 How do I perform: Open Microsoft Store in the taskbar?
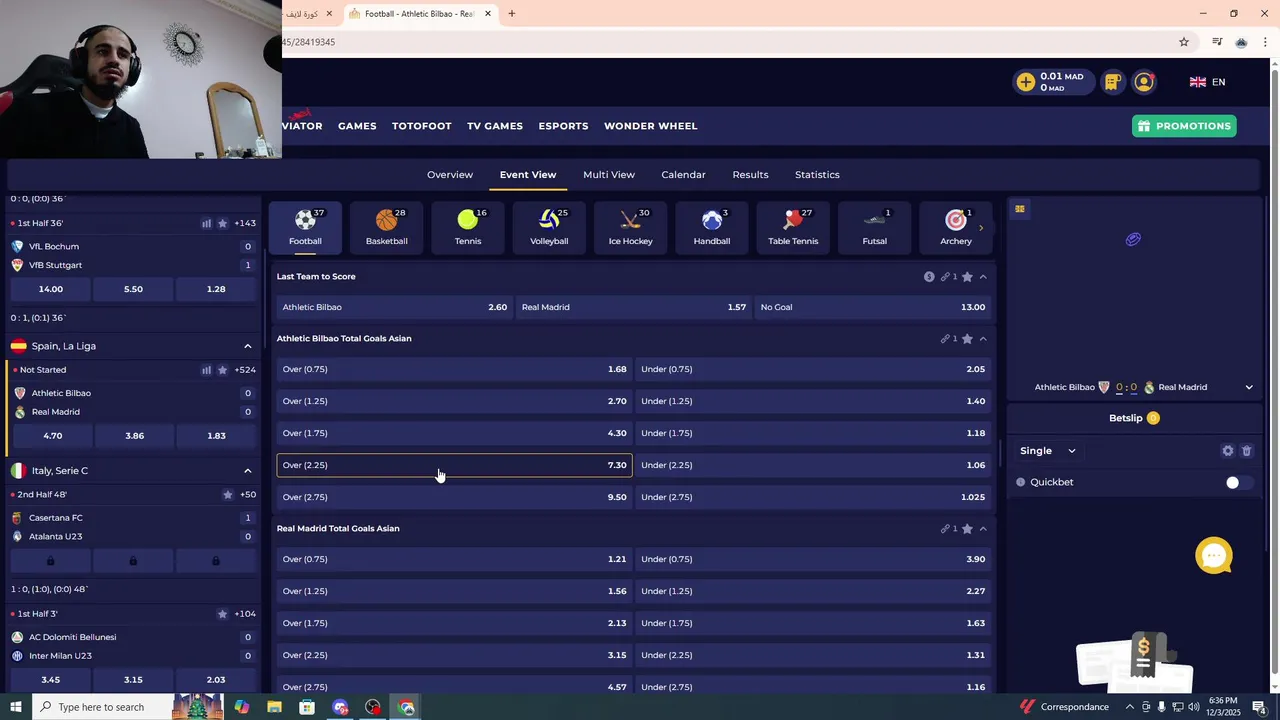(x=307, y=707)
